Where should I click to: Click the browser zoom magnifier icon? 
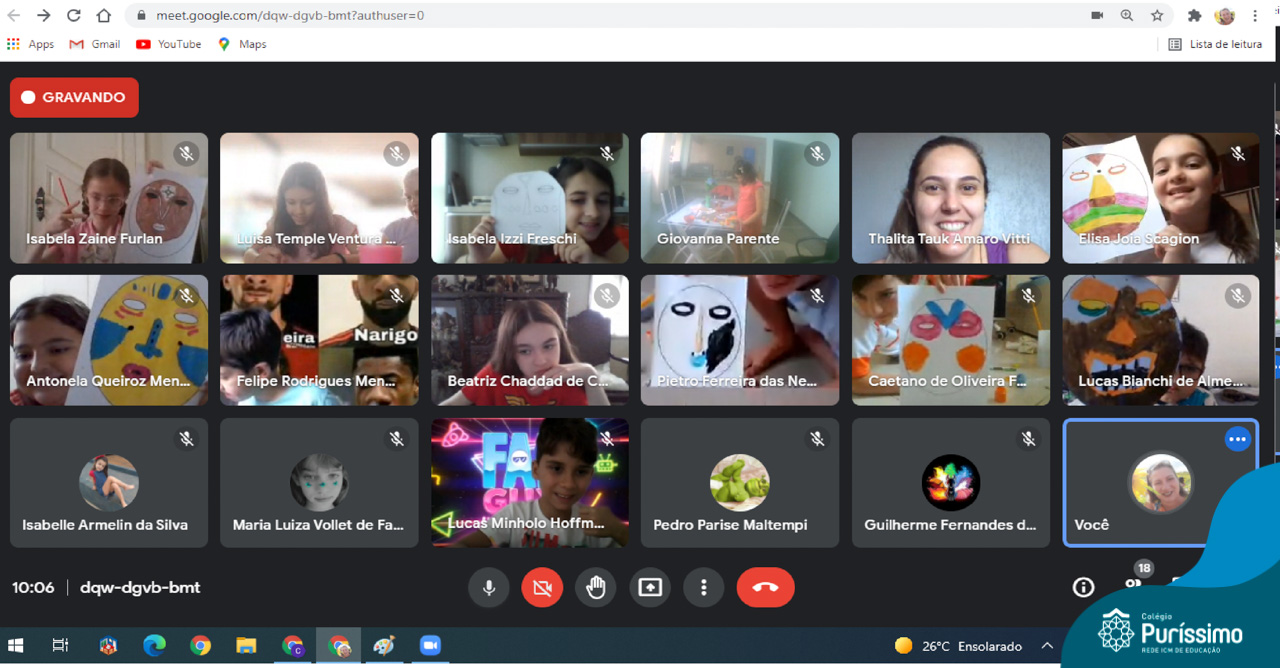1127,16
